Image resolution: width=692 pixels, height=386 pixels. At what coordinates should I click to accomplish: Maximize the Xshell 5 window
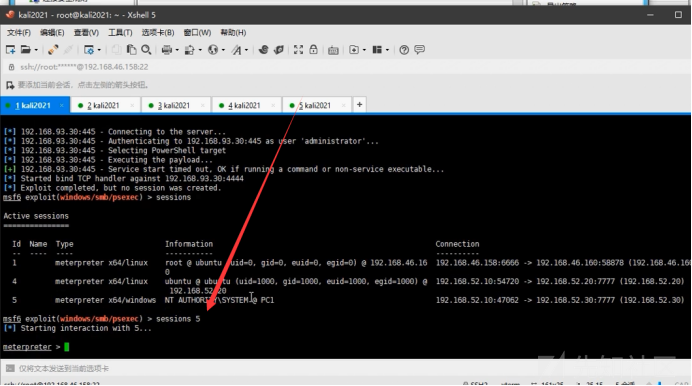coord(678,15)
